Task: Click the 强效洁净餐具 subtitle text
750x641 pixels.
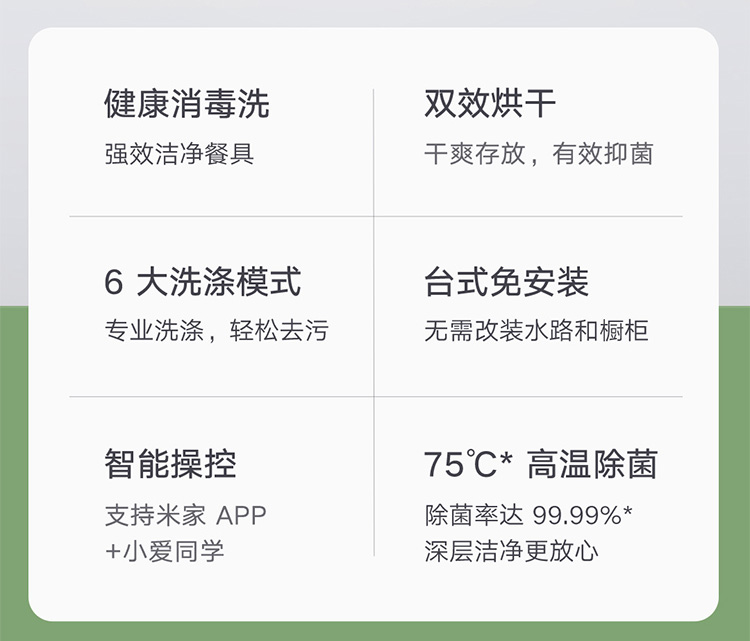Action: [179, 154]
